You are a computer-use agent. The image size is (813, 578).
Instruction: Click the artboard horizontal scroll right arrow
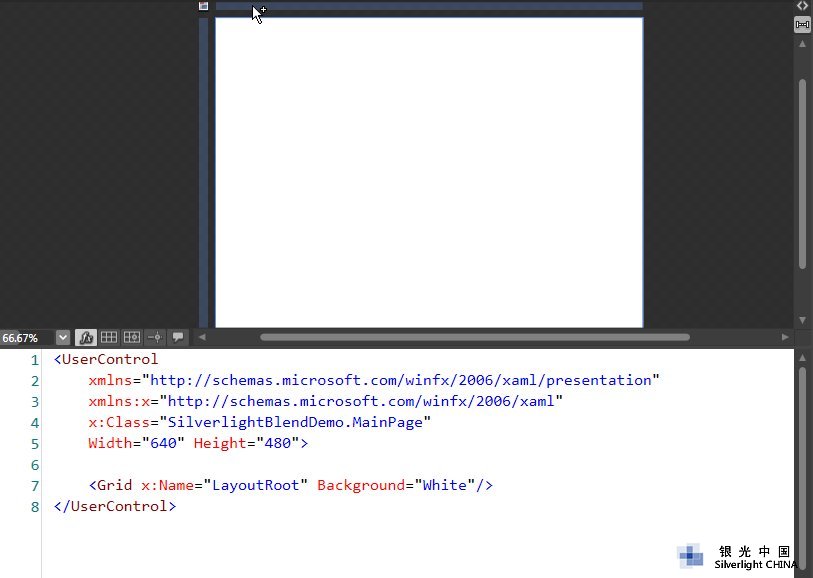click(x=785, y=337)
